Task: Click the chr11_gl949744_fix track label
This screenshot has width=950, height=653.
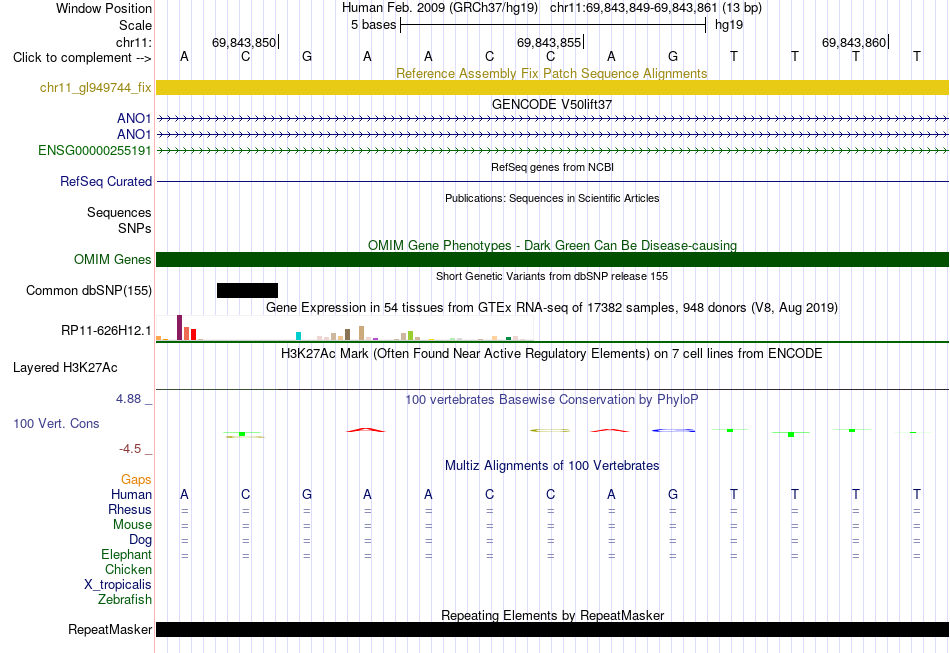Action: click(x=95, y=88)
